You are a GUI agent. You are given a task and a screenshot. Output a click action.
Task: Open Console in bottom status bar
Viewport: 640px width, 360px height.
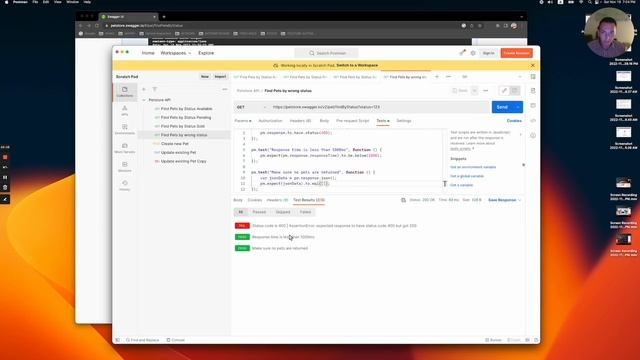[176, 340]
